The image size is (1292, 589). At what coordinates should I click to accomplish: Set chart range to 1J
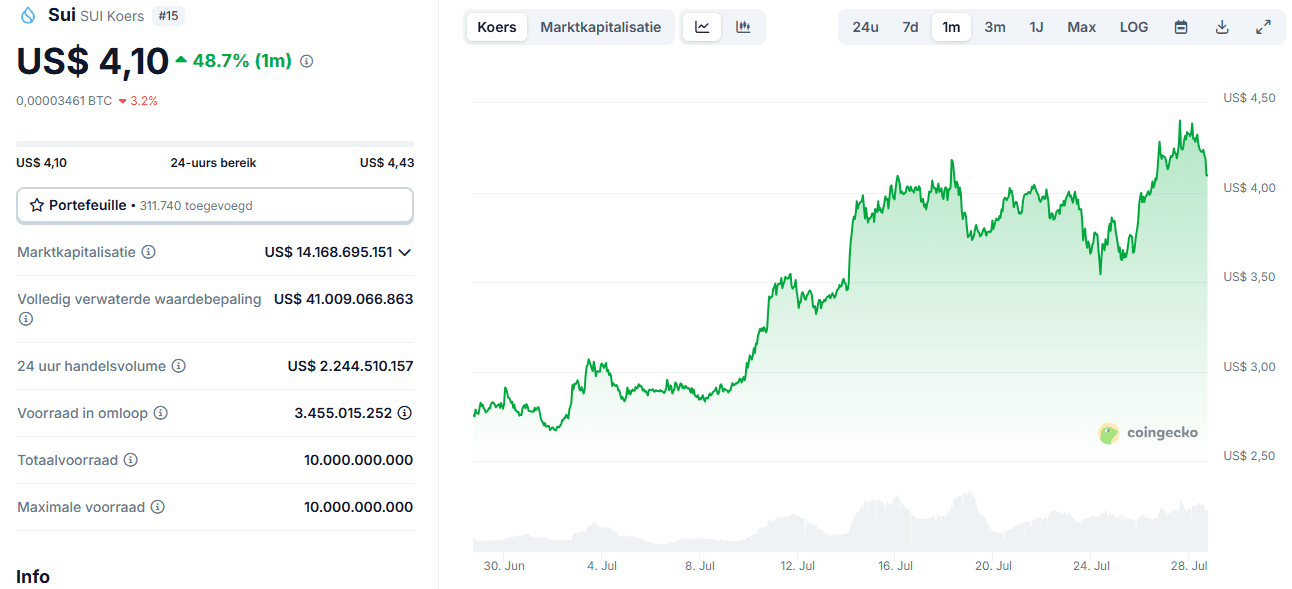1037,27
